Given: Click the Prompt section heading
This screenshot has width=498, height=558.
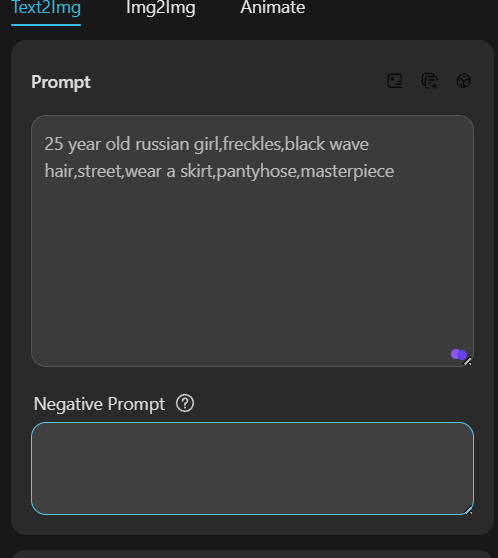Looking at the screenshot, I should 61,82.
